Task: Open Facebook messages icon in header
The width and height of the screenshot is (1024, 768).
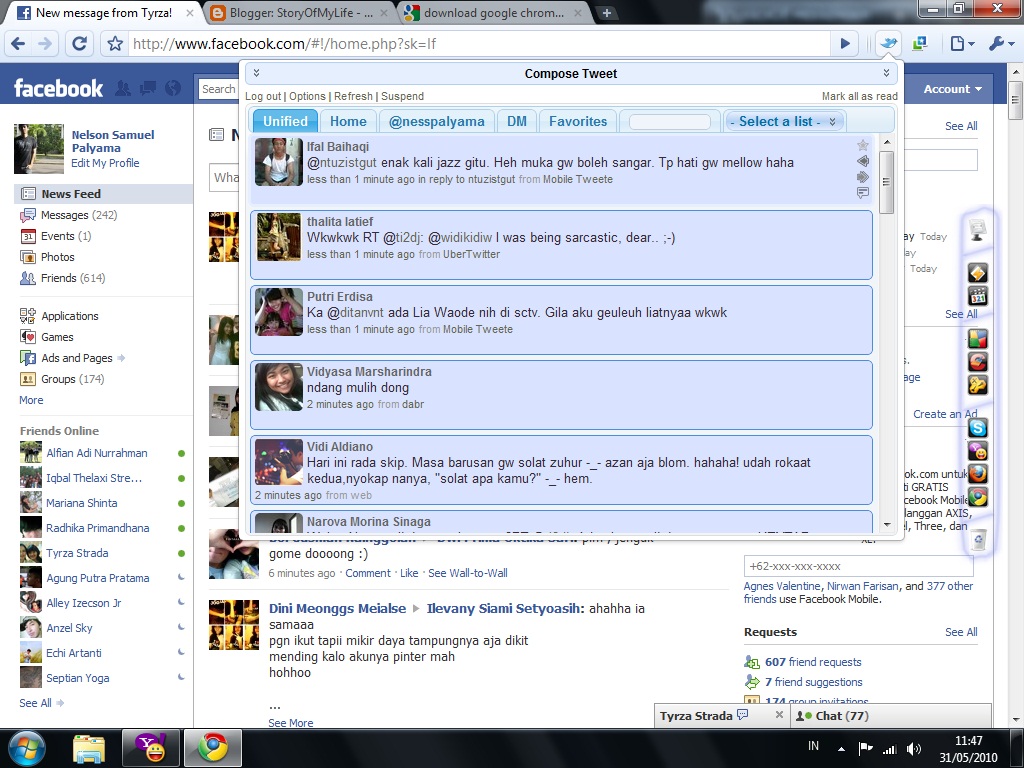Action: [148, 88]
